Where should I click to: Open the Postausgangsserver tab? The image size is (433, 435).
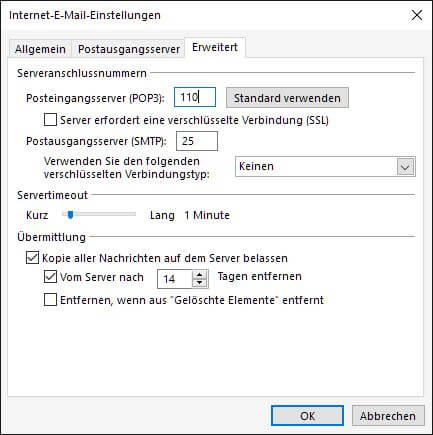coord(129,49)
